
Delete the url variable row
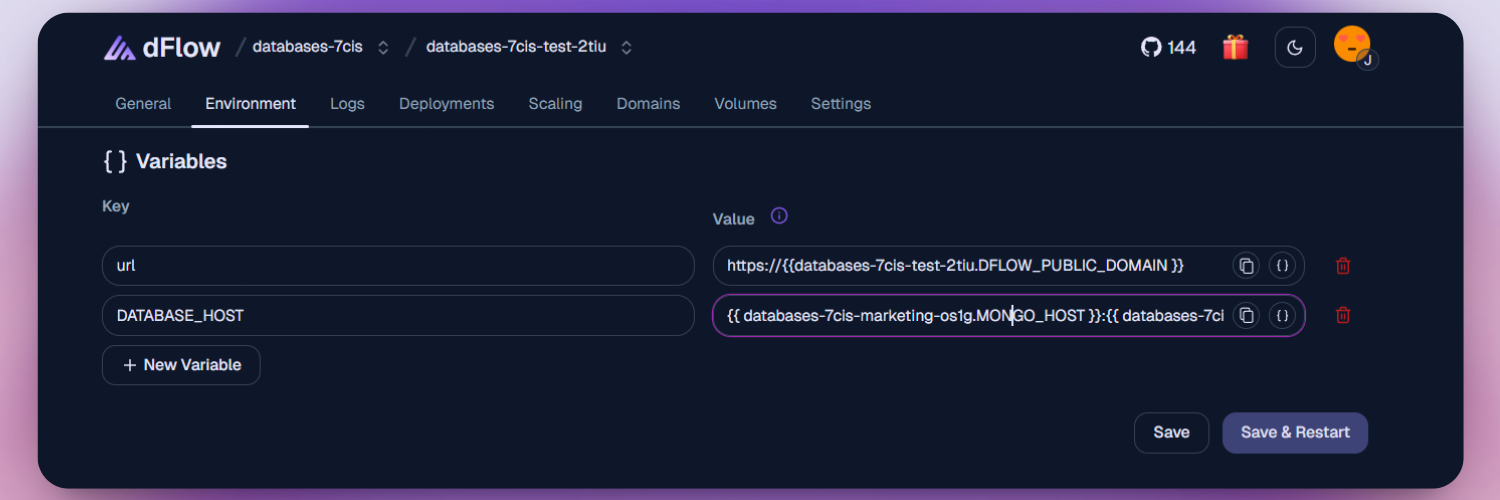pyautogui.click(x=1343, y=266)
